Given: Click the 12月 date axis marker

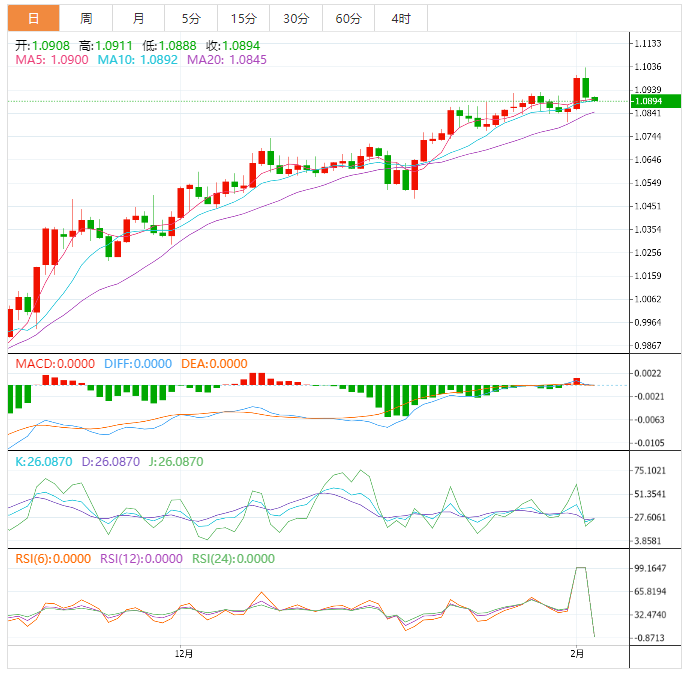Looking at the screenshot, I should click(x=183, y=654).
